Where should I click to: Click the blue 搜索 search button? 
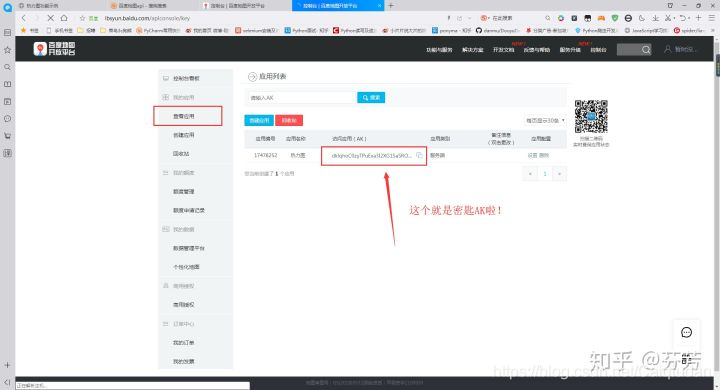click(371, 97)
